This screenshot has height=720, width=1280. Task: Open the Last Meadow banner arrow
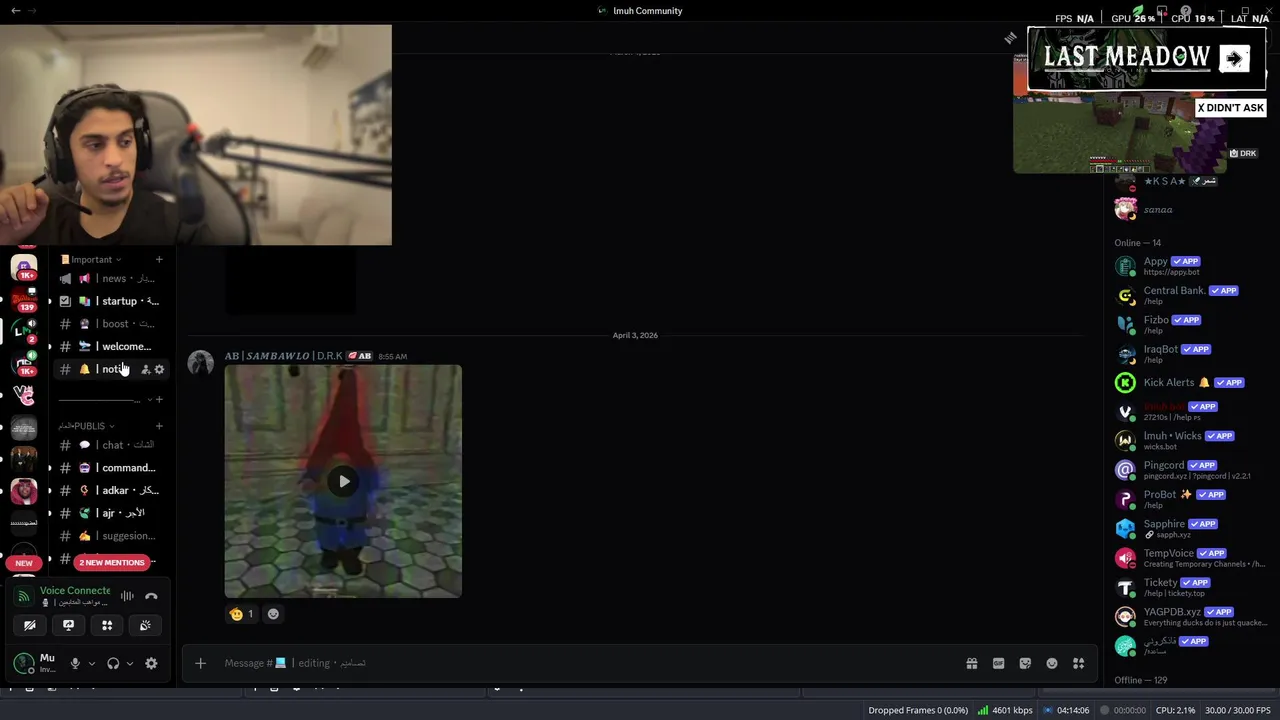tap(1234, 58)
